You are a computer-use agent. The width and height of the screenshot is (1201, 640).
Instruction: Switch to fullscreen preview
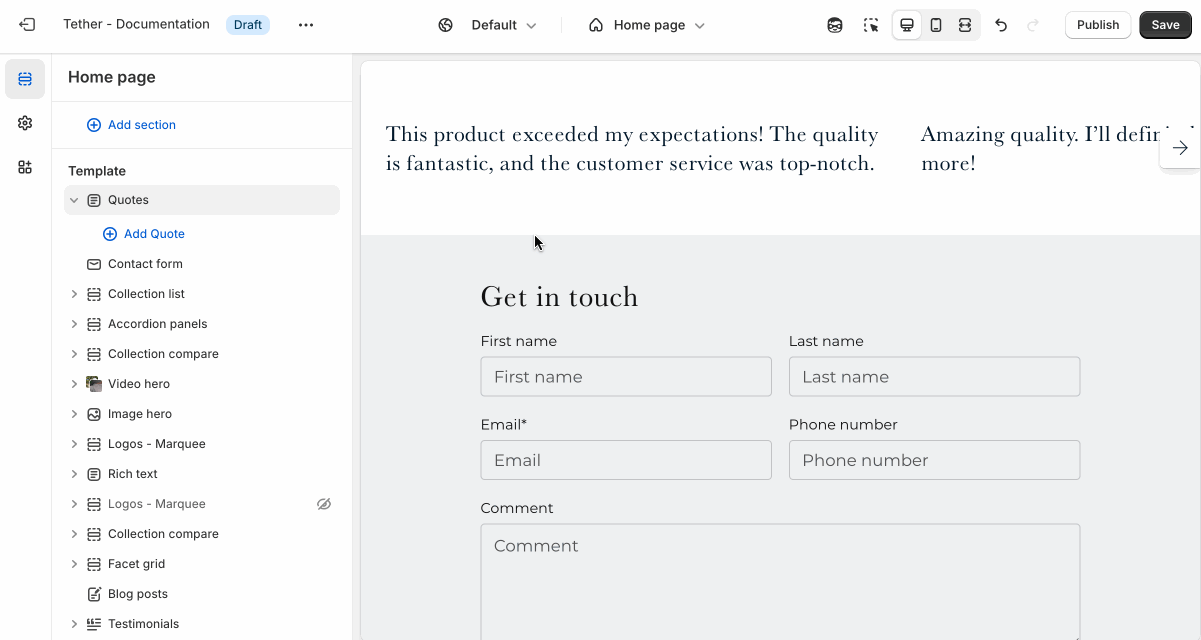click(965, 25)
